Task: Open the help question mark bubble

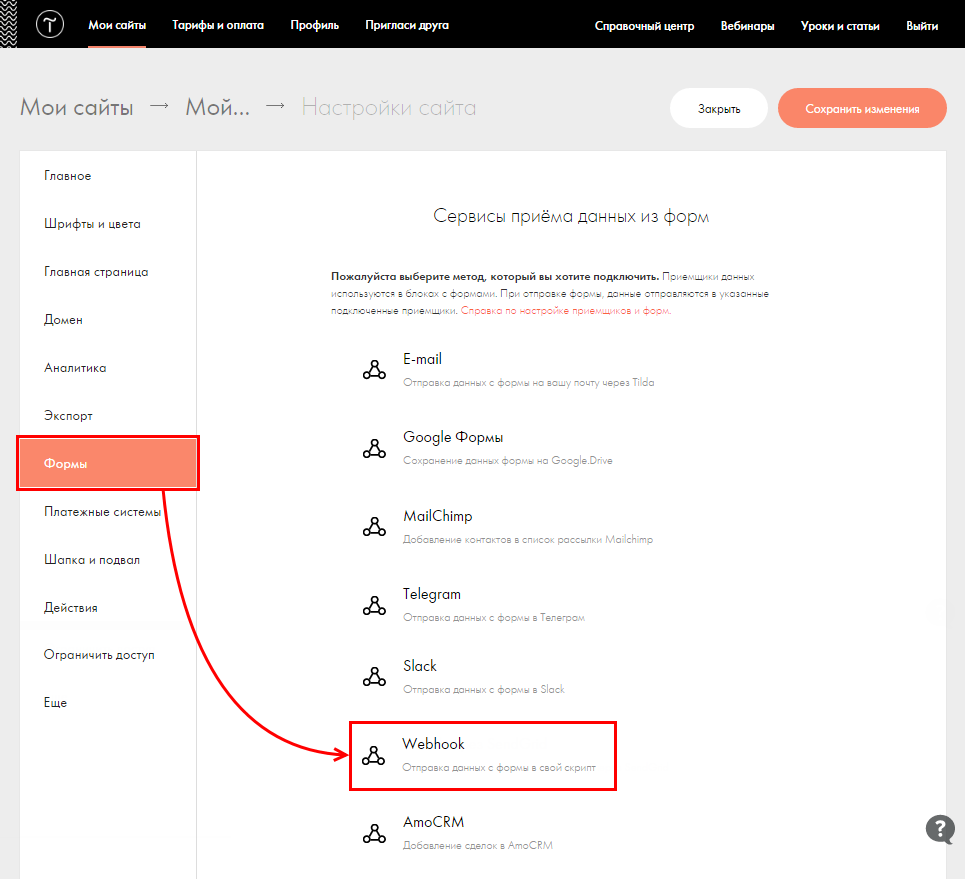Action: click(940, 829)
